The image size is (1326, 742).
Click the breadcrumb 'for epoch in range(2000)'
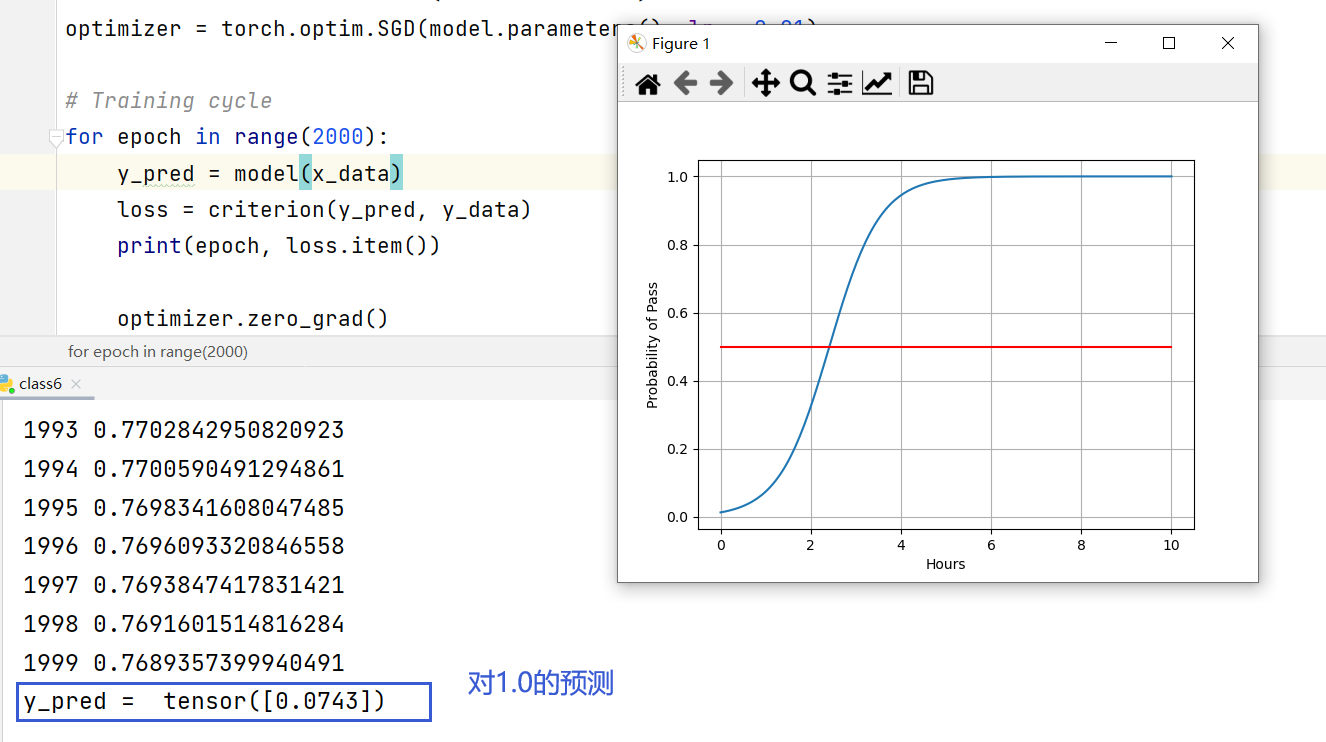coord(158,352)
